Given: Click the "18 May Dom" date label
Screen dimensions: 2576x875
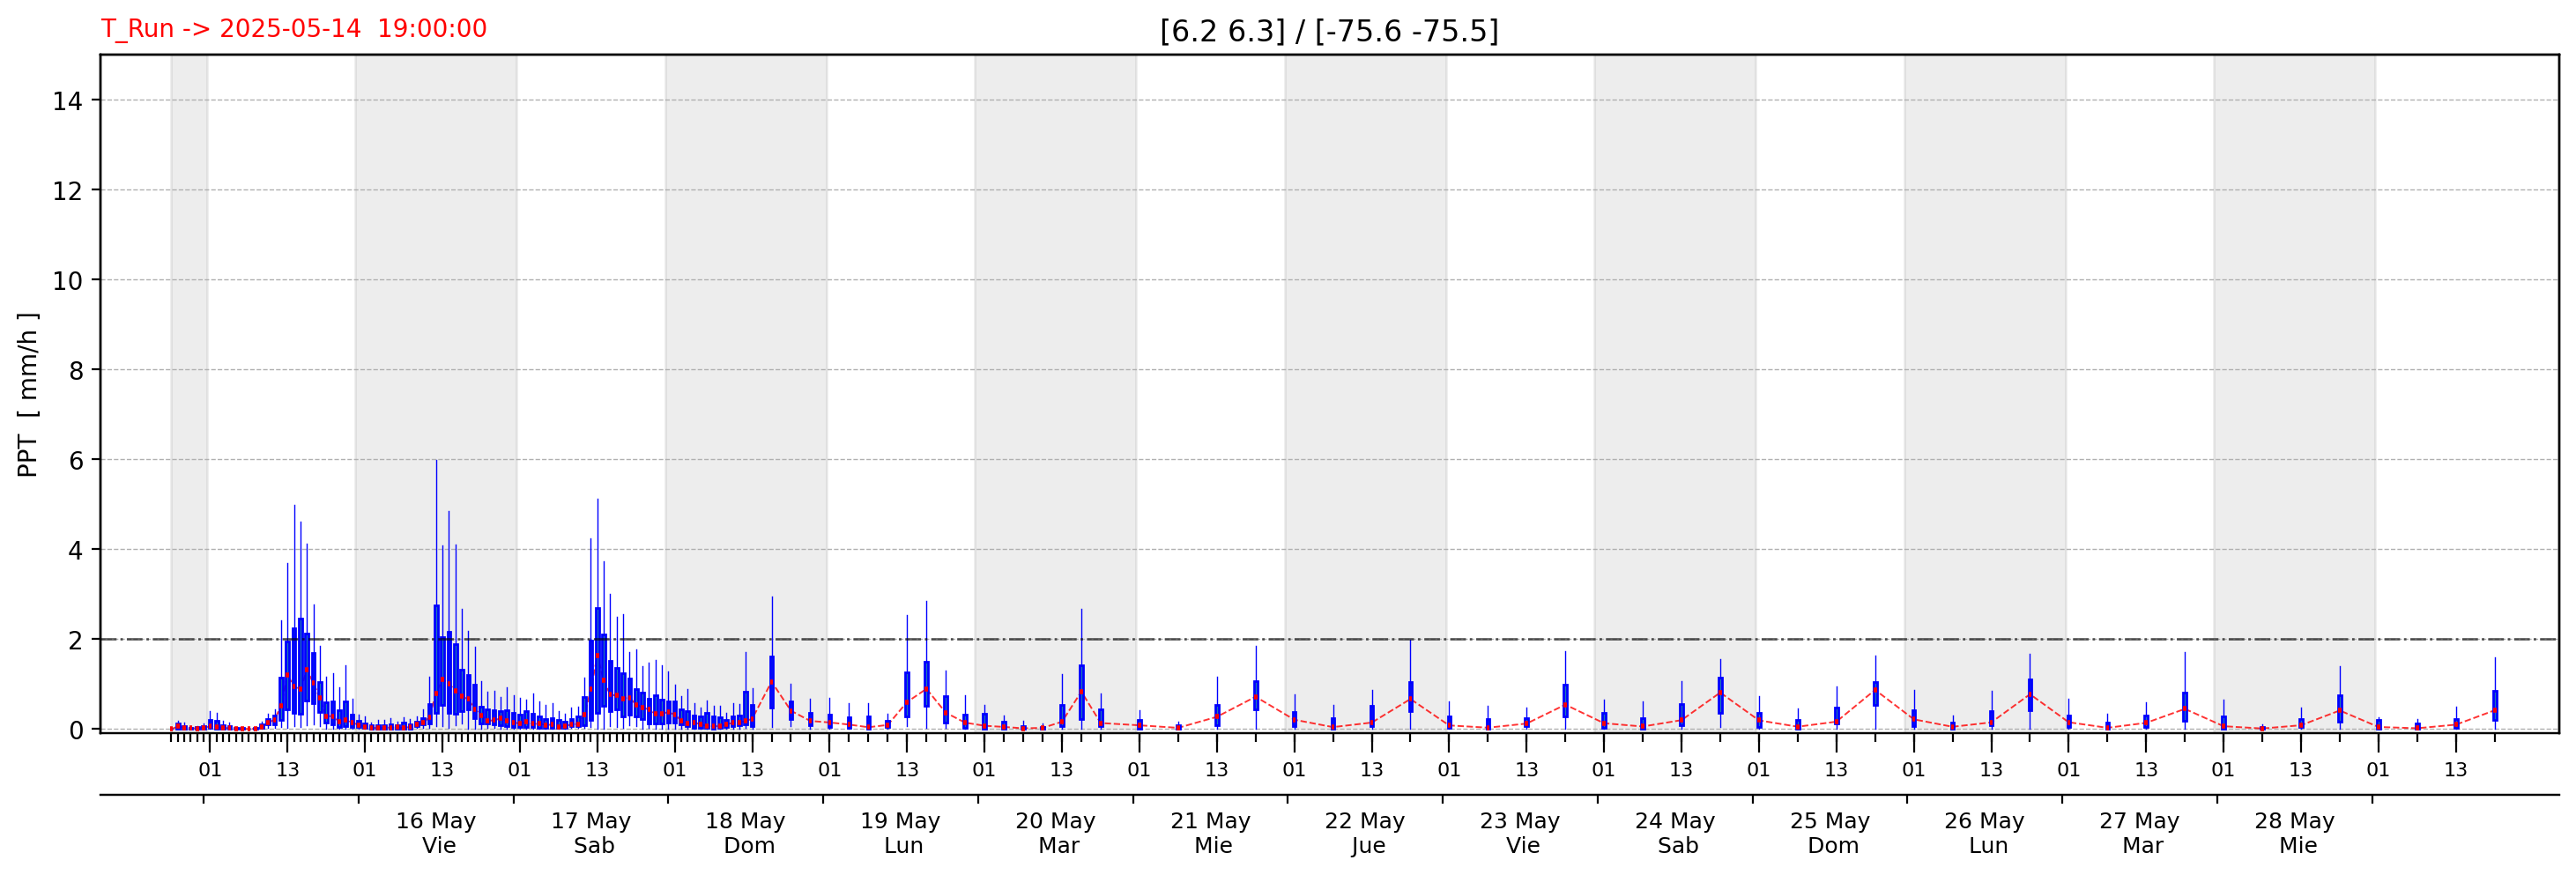Looking at the screenshot, I should 746,833.
